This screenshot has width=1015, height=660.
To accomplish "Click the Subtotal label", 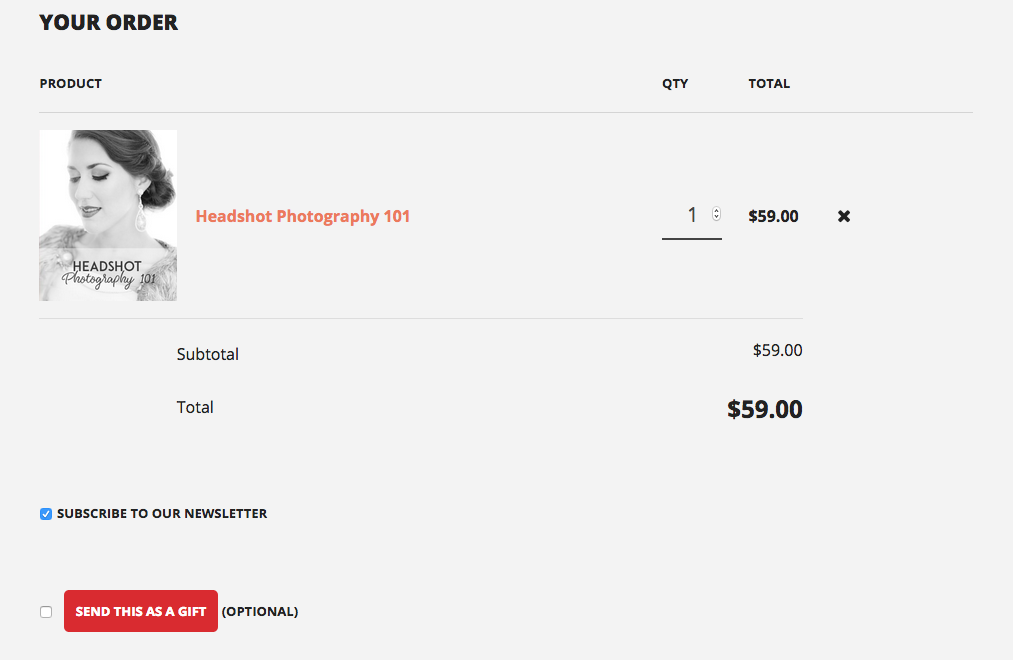I will 208,355.
